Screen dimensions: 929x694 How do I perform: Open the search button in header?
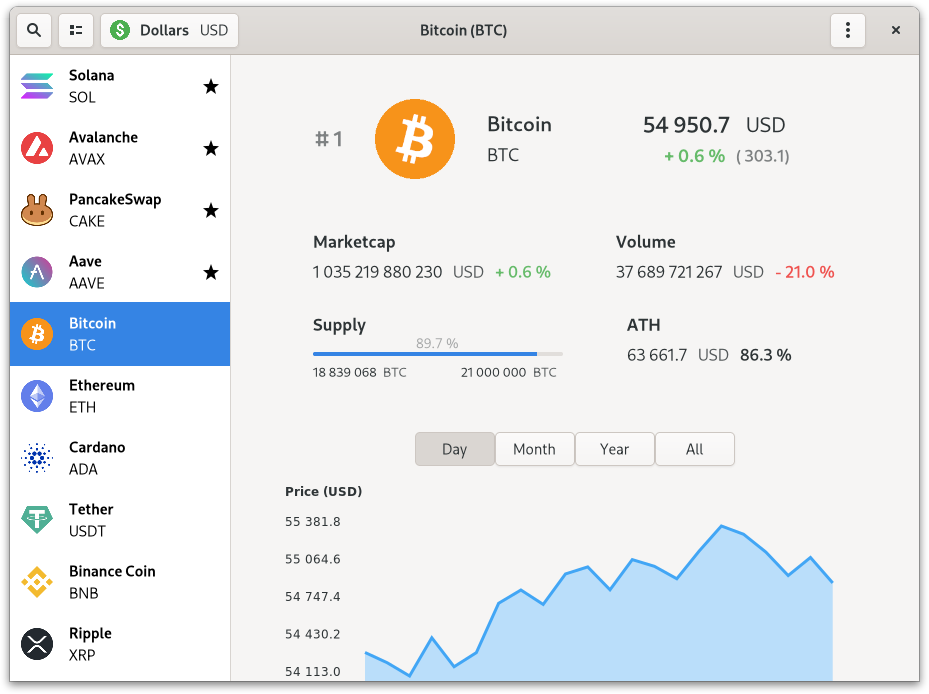[34, 30]
